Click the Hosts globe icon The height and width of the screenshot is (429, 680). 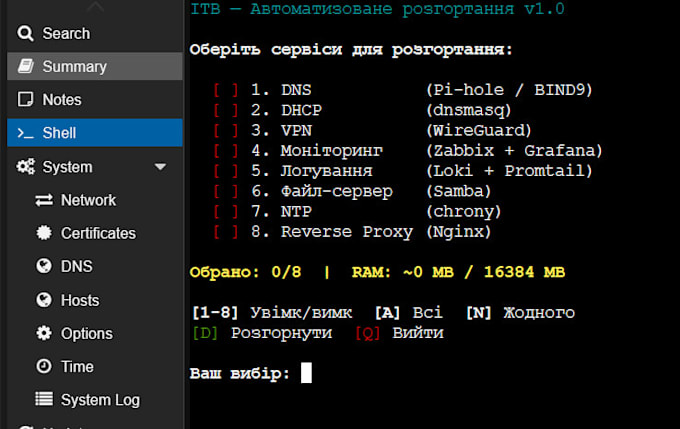tap(44, 300)
